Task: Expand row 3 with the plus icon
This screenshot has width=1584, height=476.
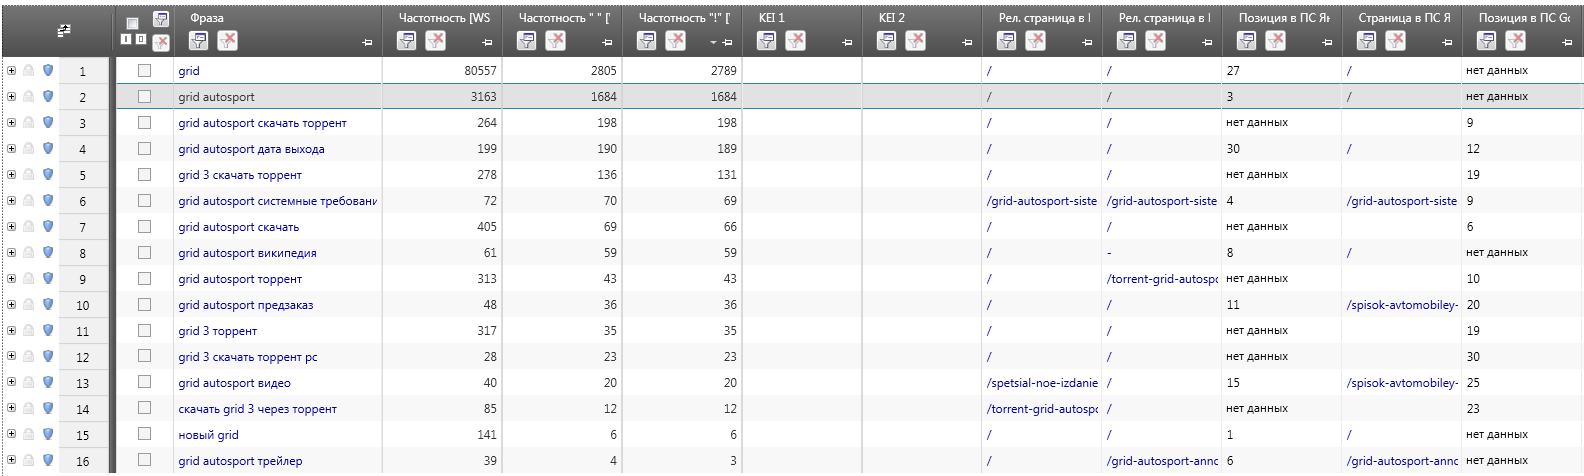Action: tap(11, 122)
